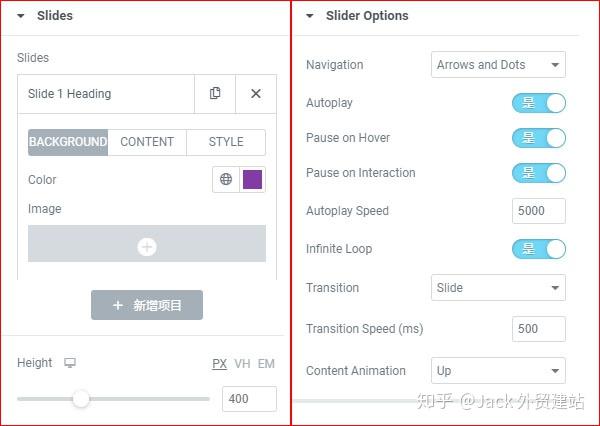Open the Transition dropdown set to Slide
This screenshot has width=600, height=426.
(x=498, y=288)
